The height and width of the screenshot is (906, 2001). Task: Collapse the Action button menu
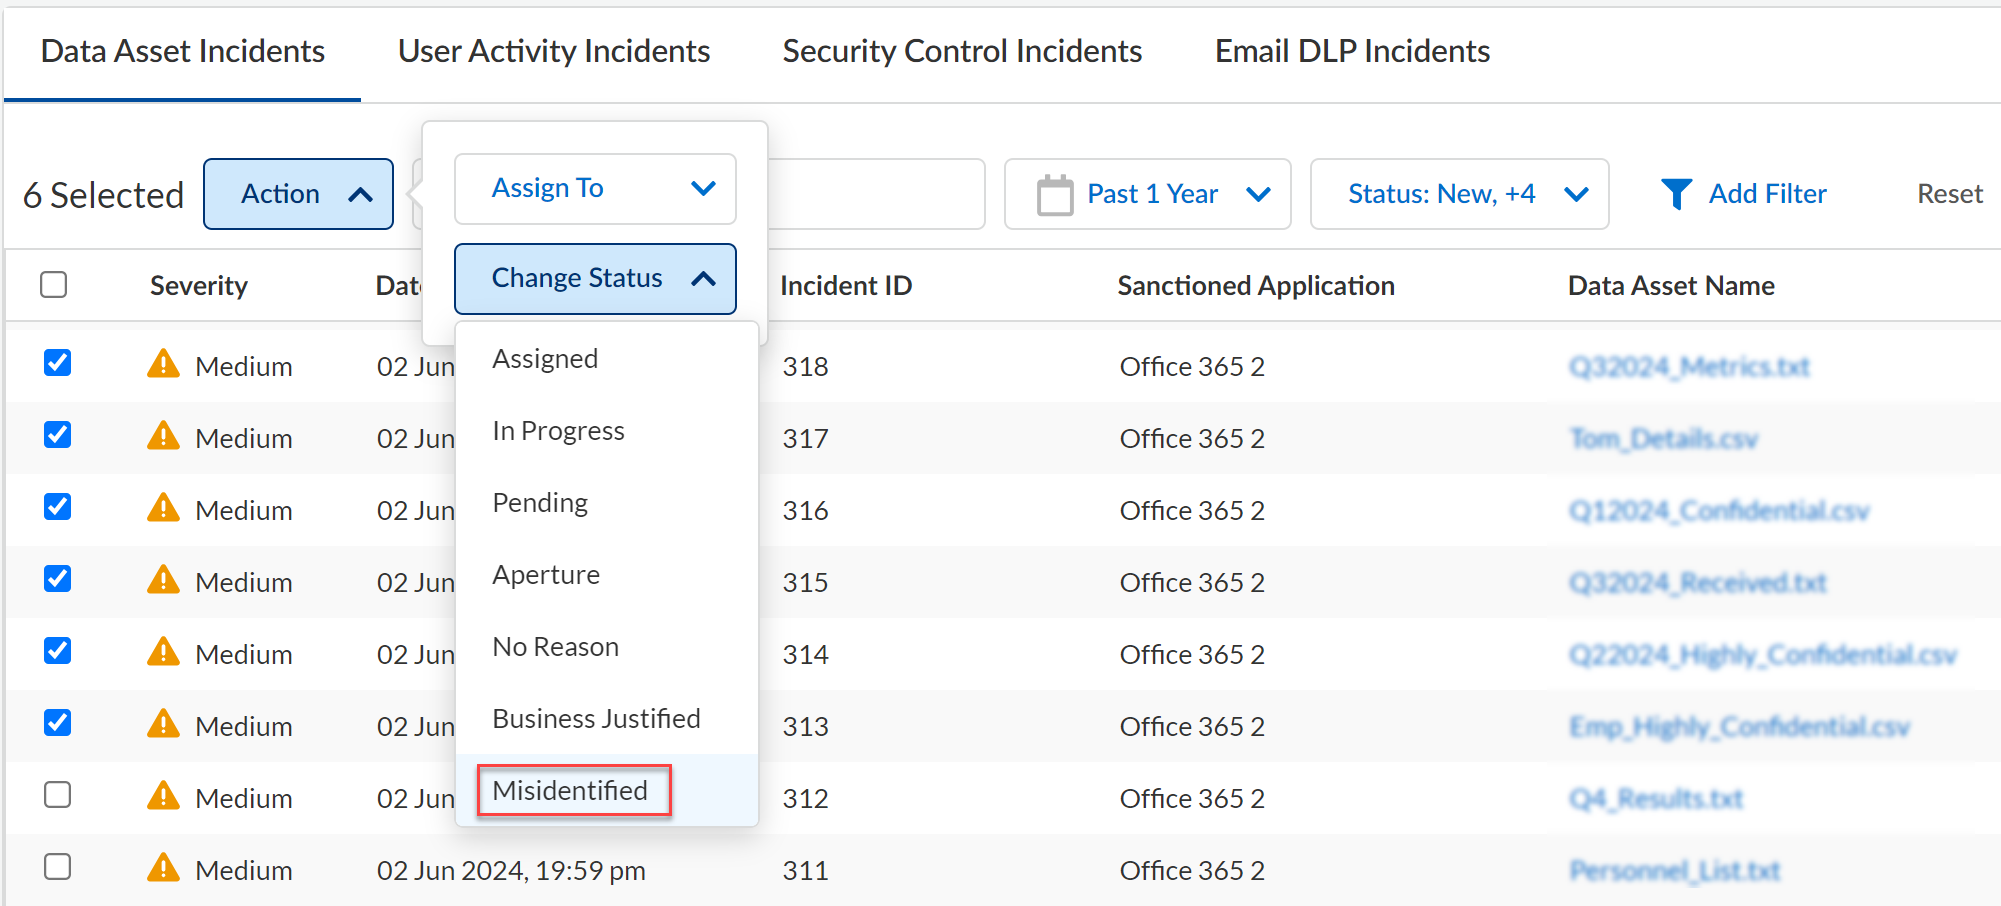[x=298, y=194]
